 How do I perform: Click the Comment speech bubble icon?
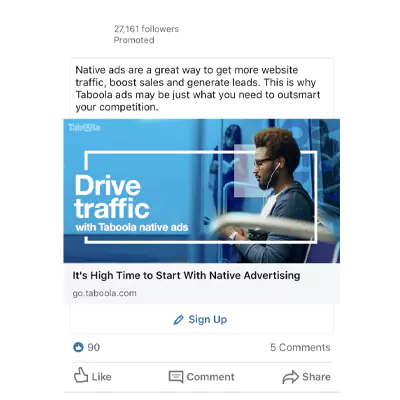(x=176, y=377)
